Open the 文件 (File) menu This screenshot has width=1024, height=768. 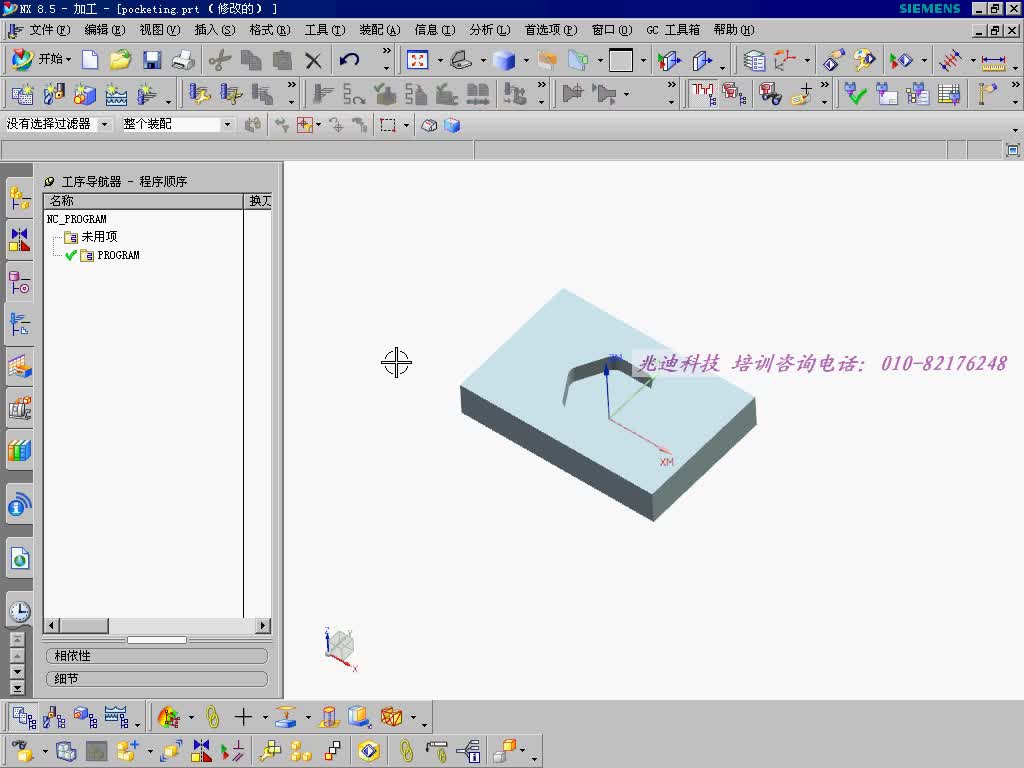point(50,30)
